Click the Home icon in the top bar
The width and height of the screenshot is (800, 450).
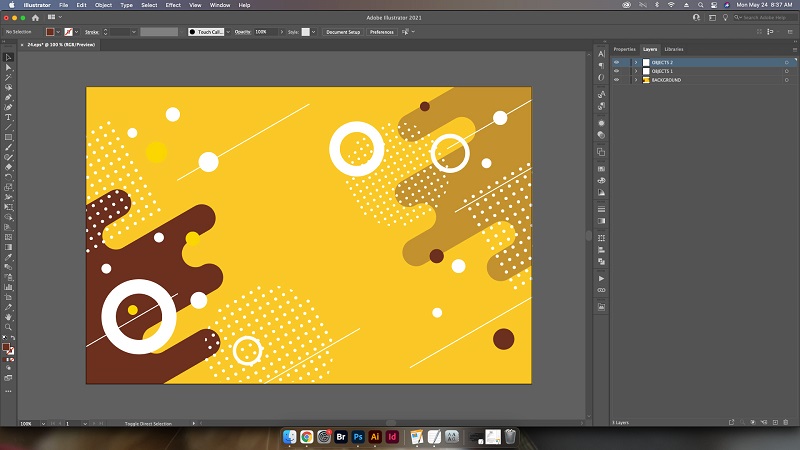pyautogui.click(x=36, y=17)
